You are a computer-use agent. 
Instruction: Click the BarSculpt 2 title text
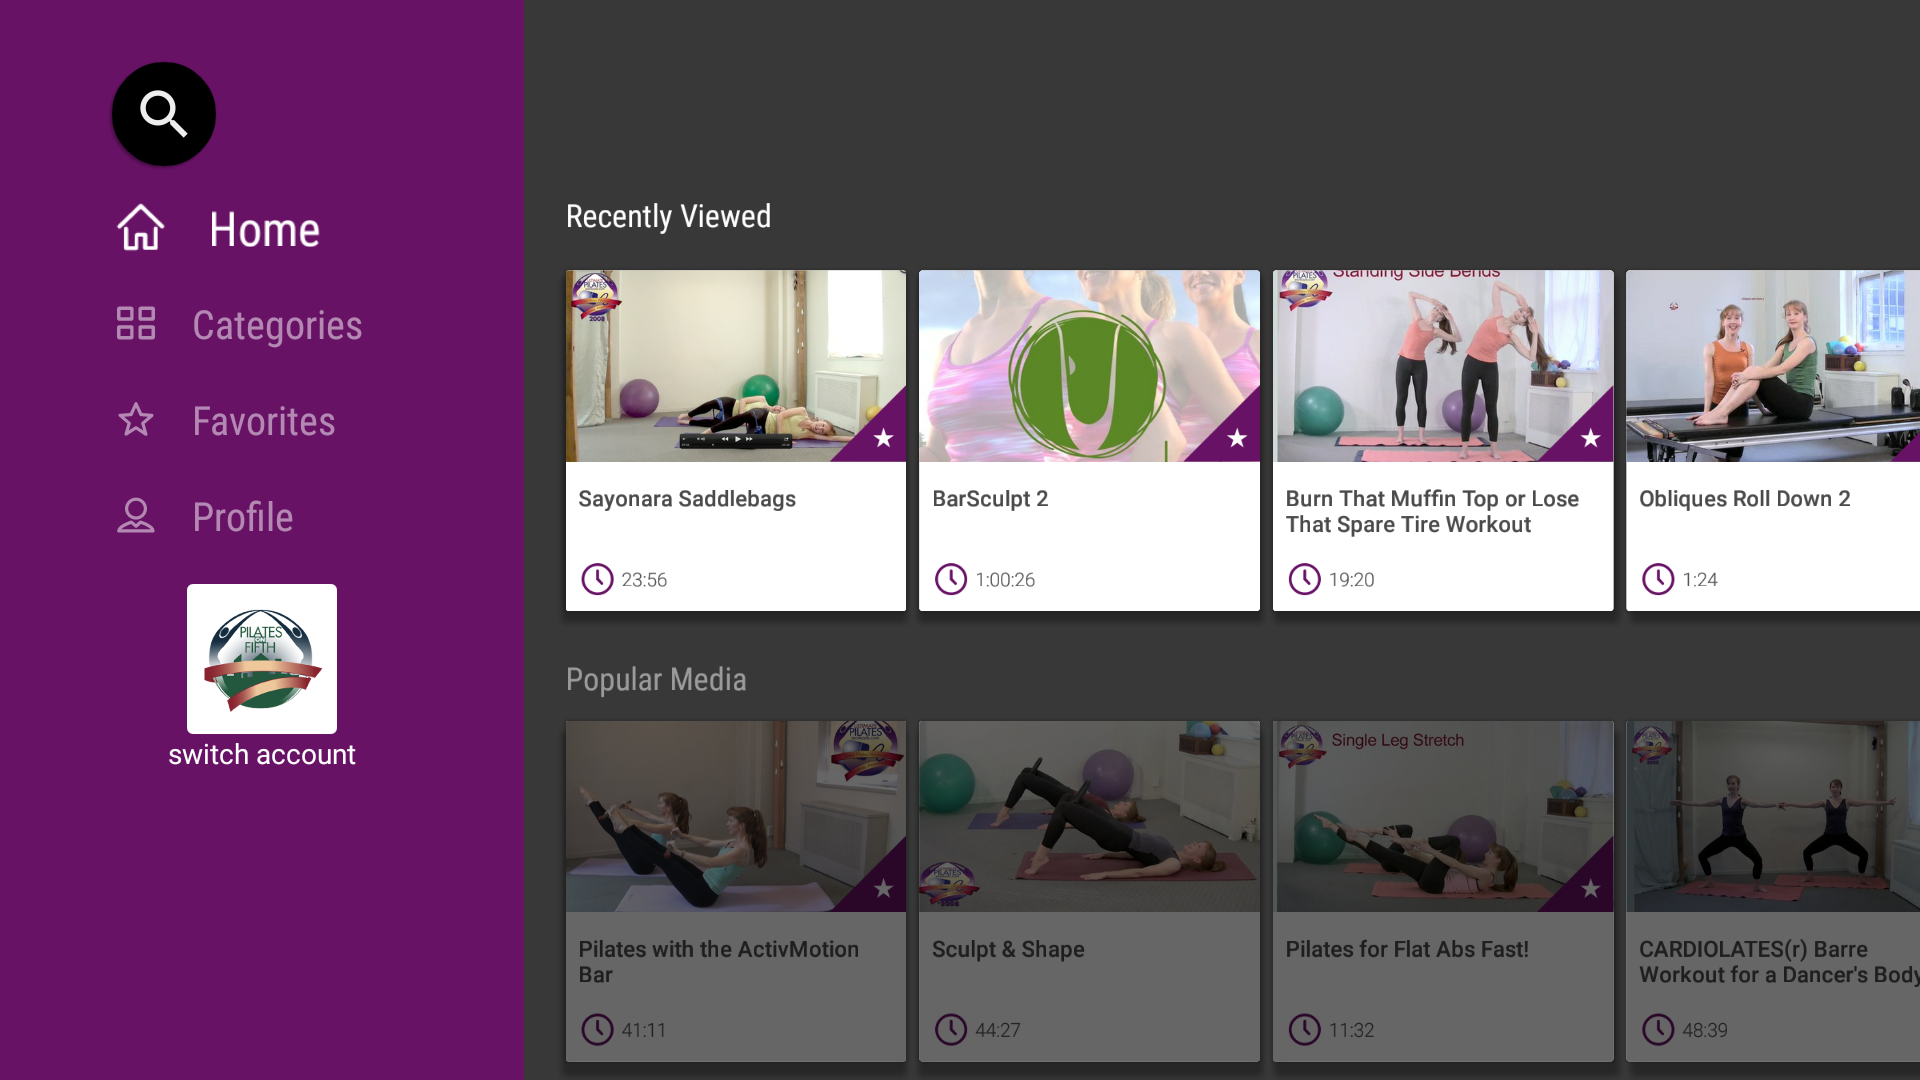coord(990,499)
